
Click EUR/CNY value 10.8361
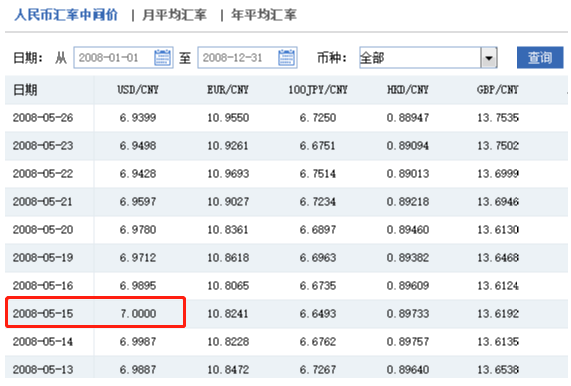coord(228,230)
